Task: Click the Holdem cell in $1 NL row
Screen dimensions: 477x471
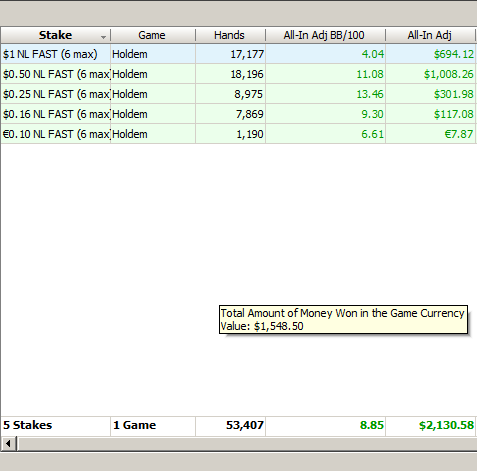Action: pos(153,54)
